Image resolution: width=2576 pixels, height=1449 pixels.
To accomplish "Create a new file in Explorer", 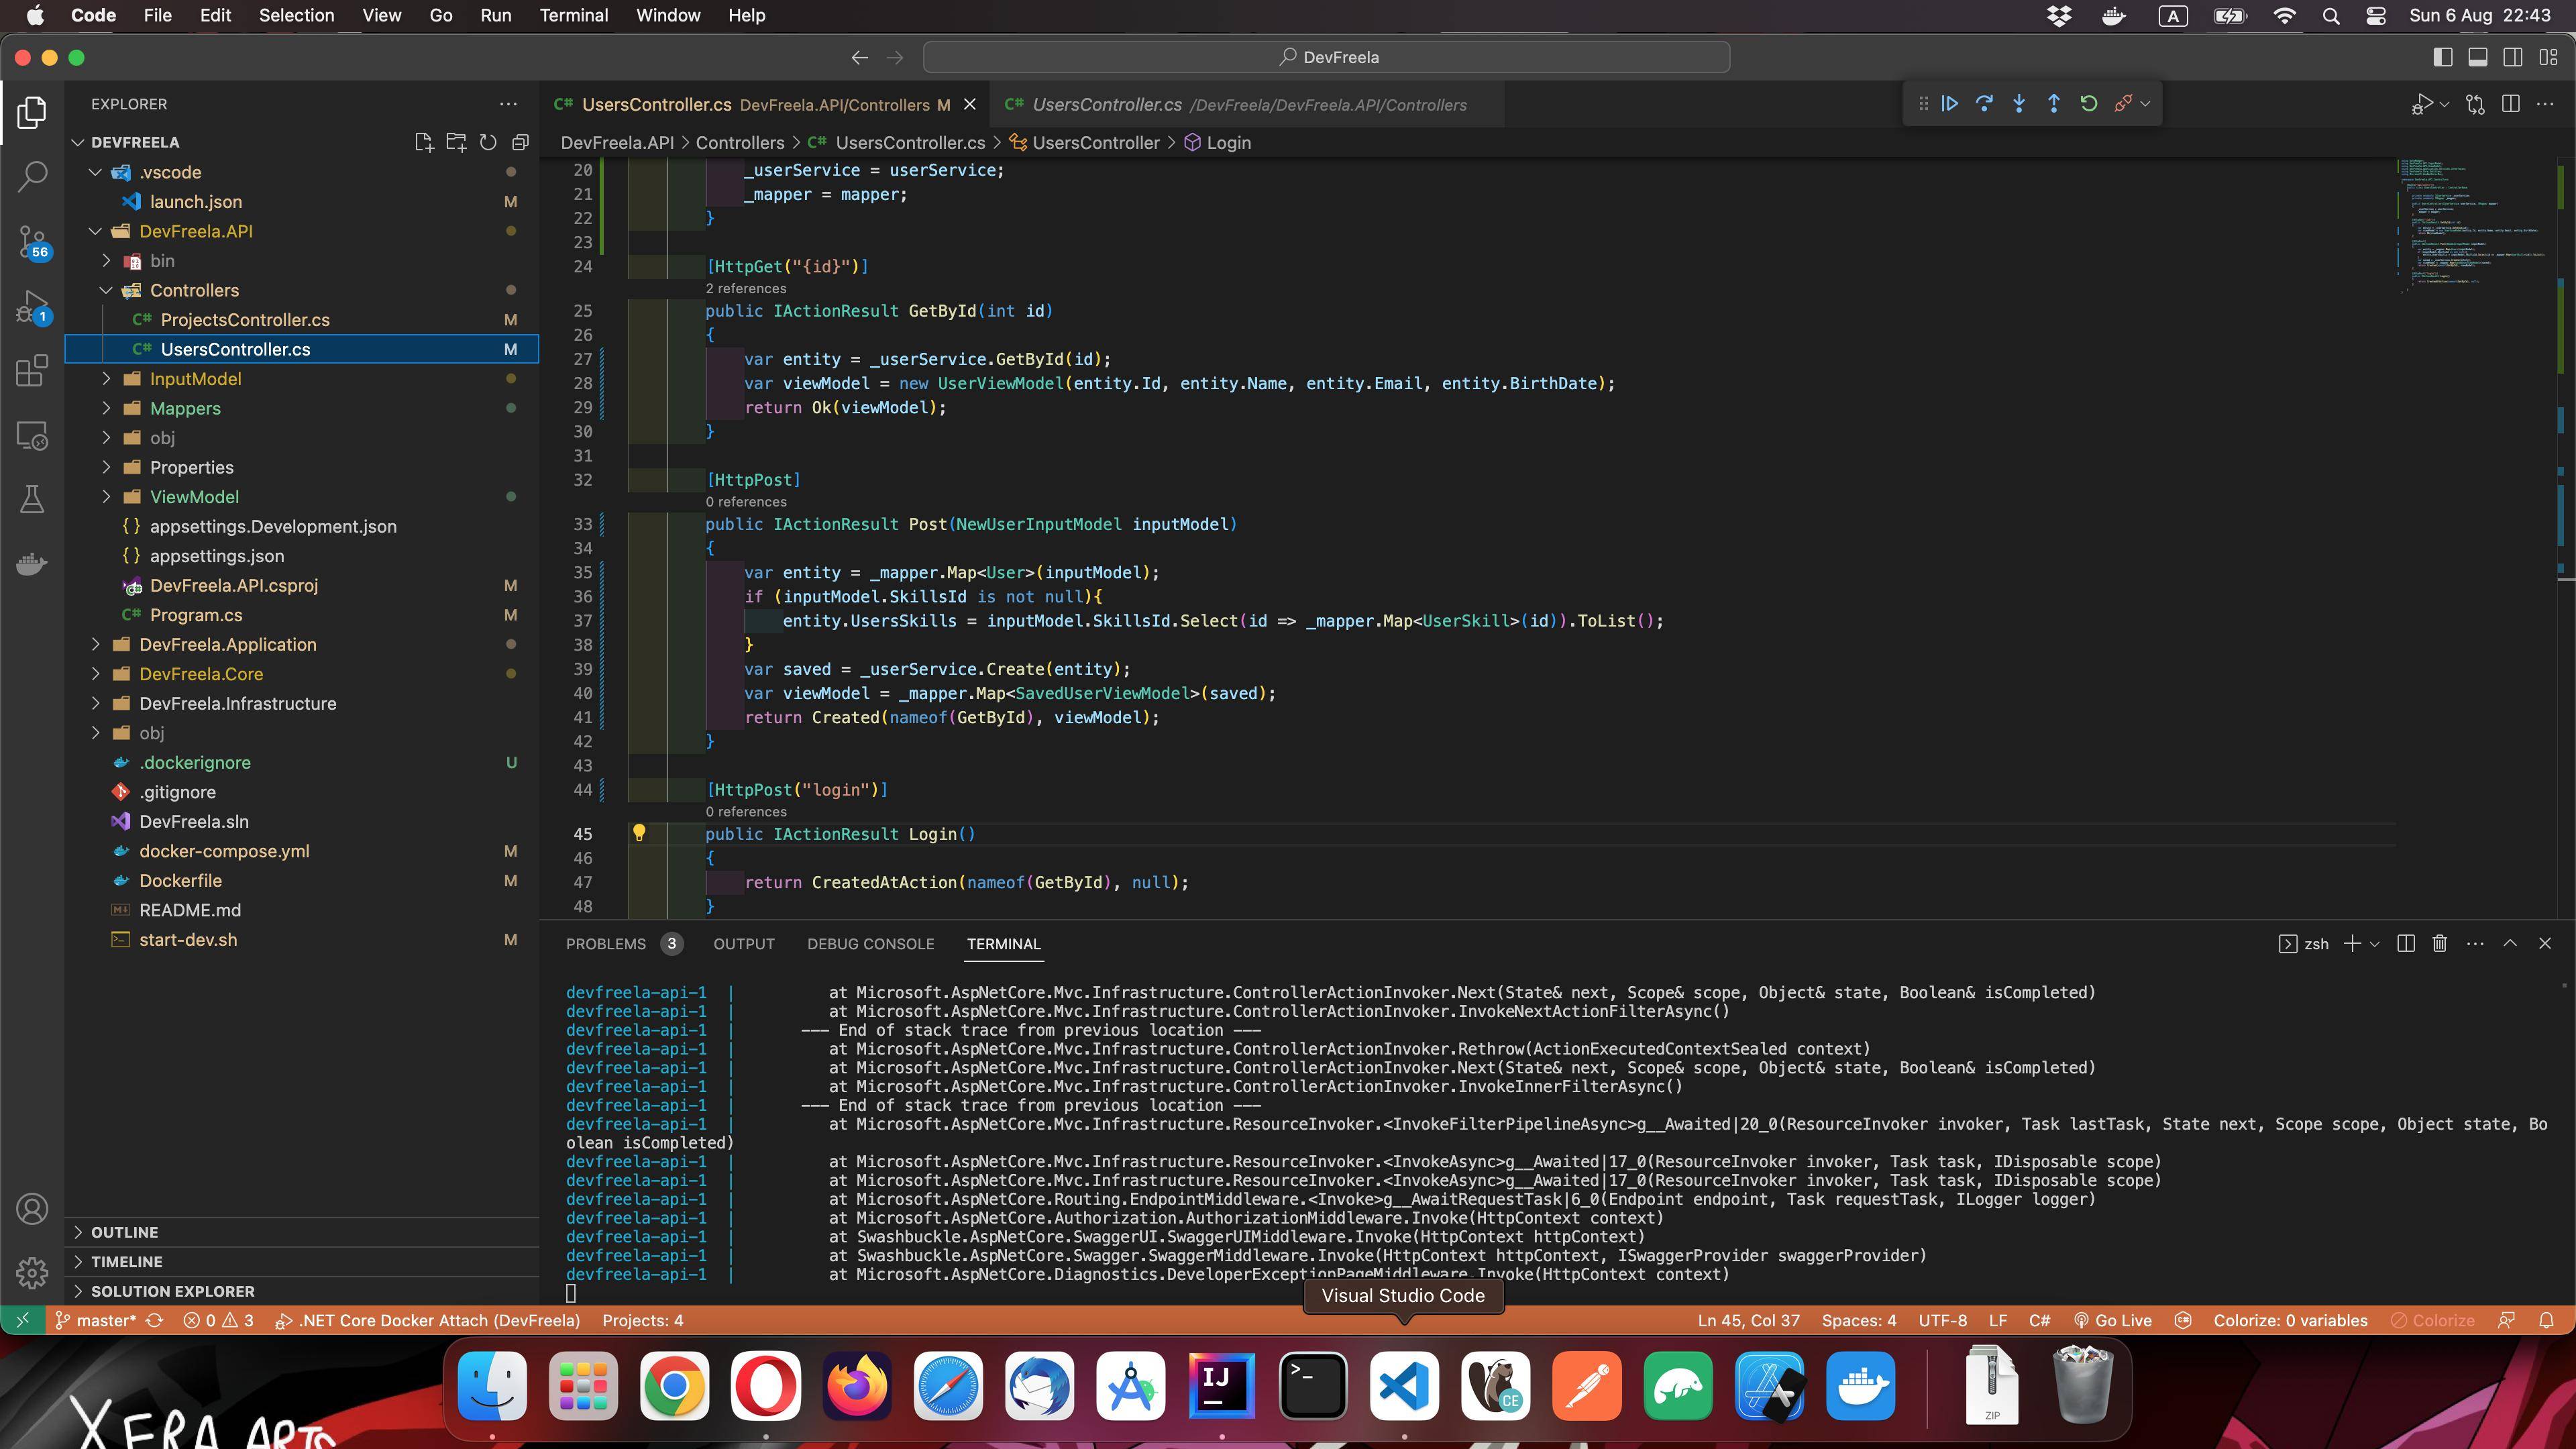I will point(423,142).
